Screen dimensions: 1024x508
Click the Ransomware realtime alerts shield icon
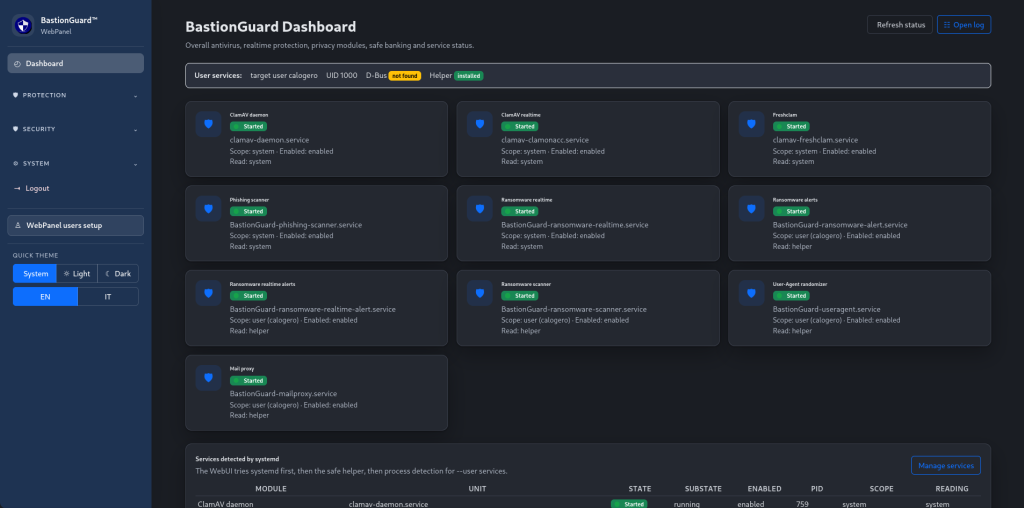(x=208, y=293)
